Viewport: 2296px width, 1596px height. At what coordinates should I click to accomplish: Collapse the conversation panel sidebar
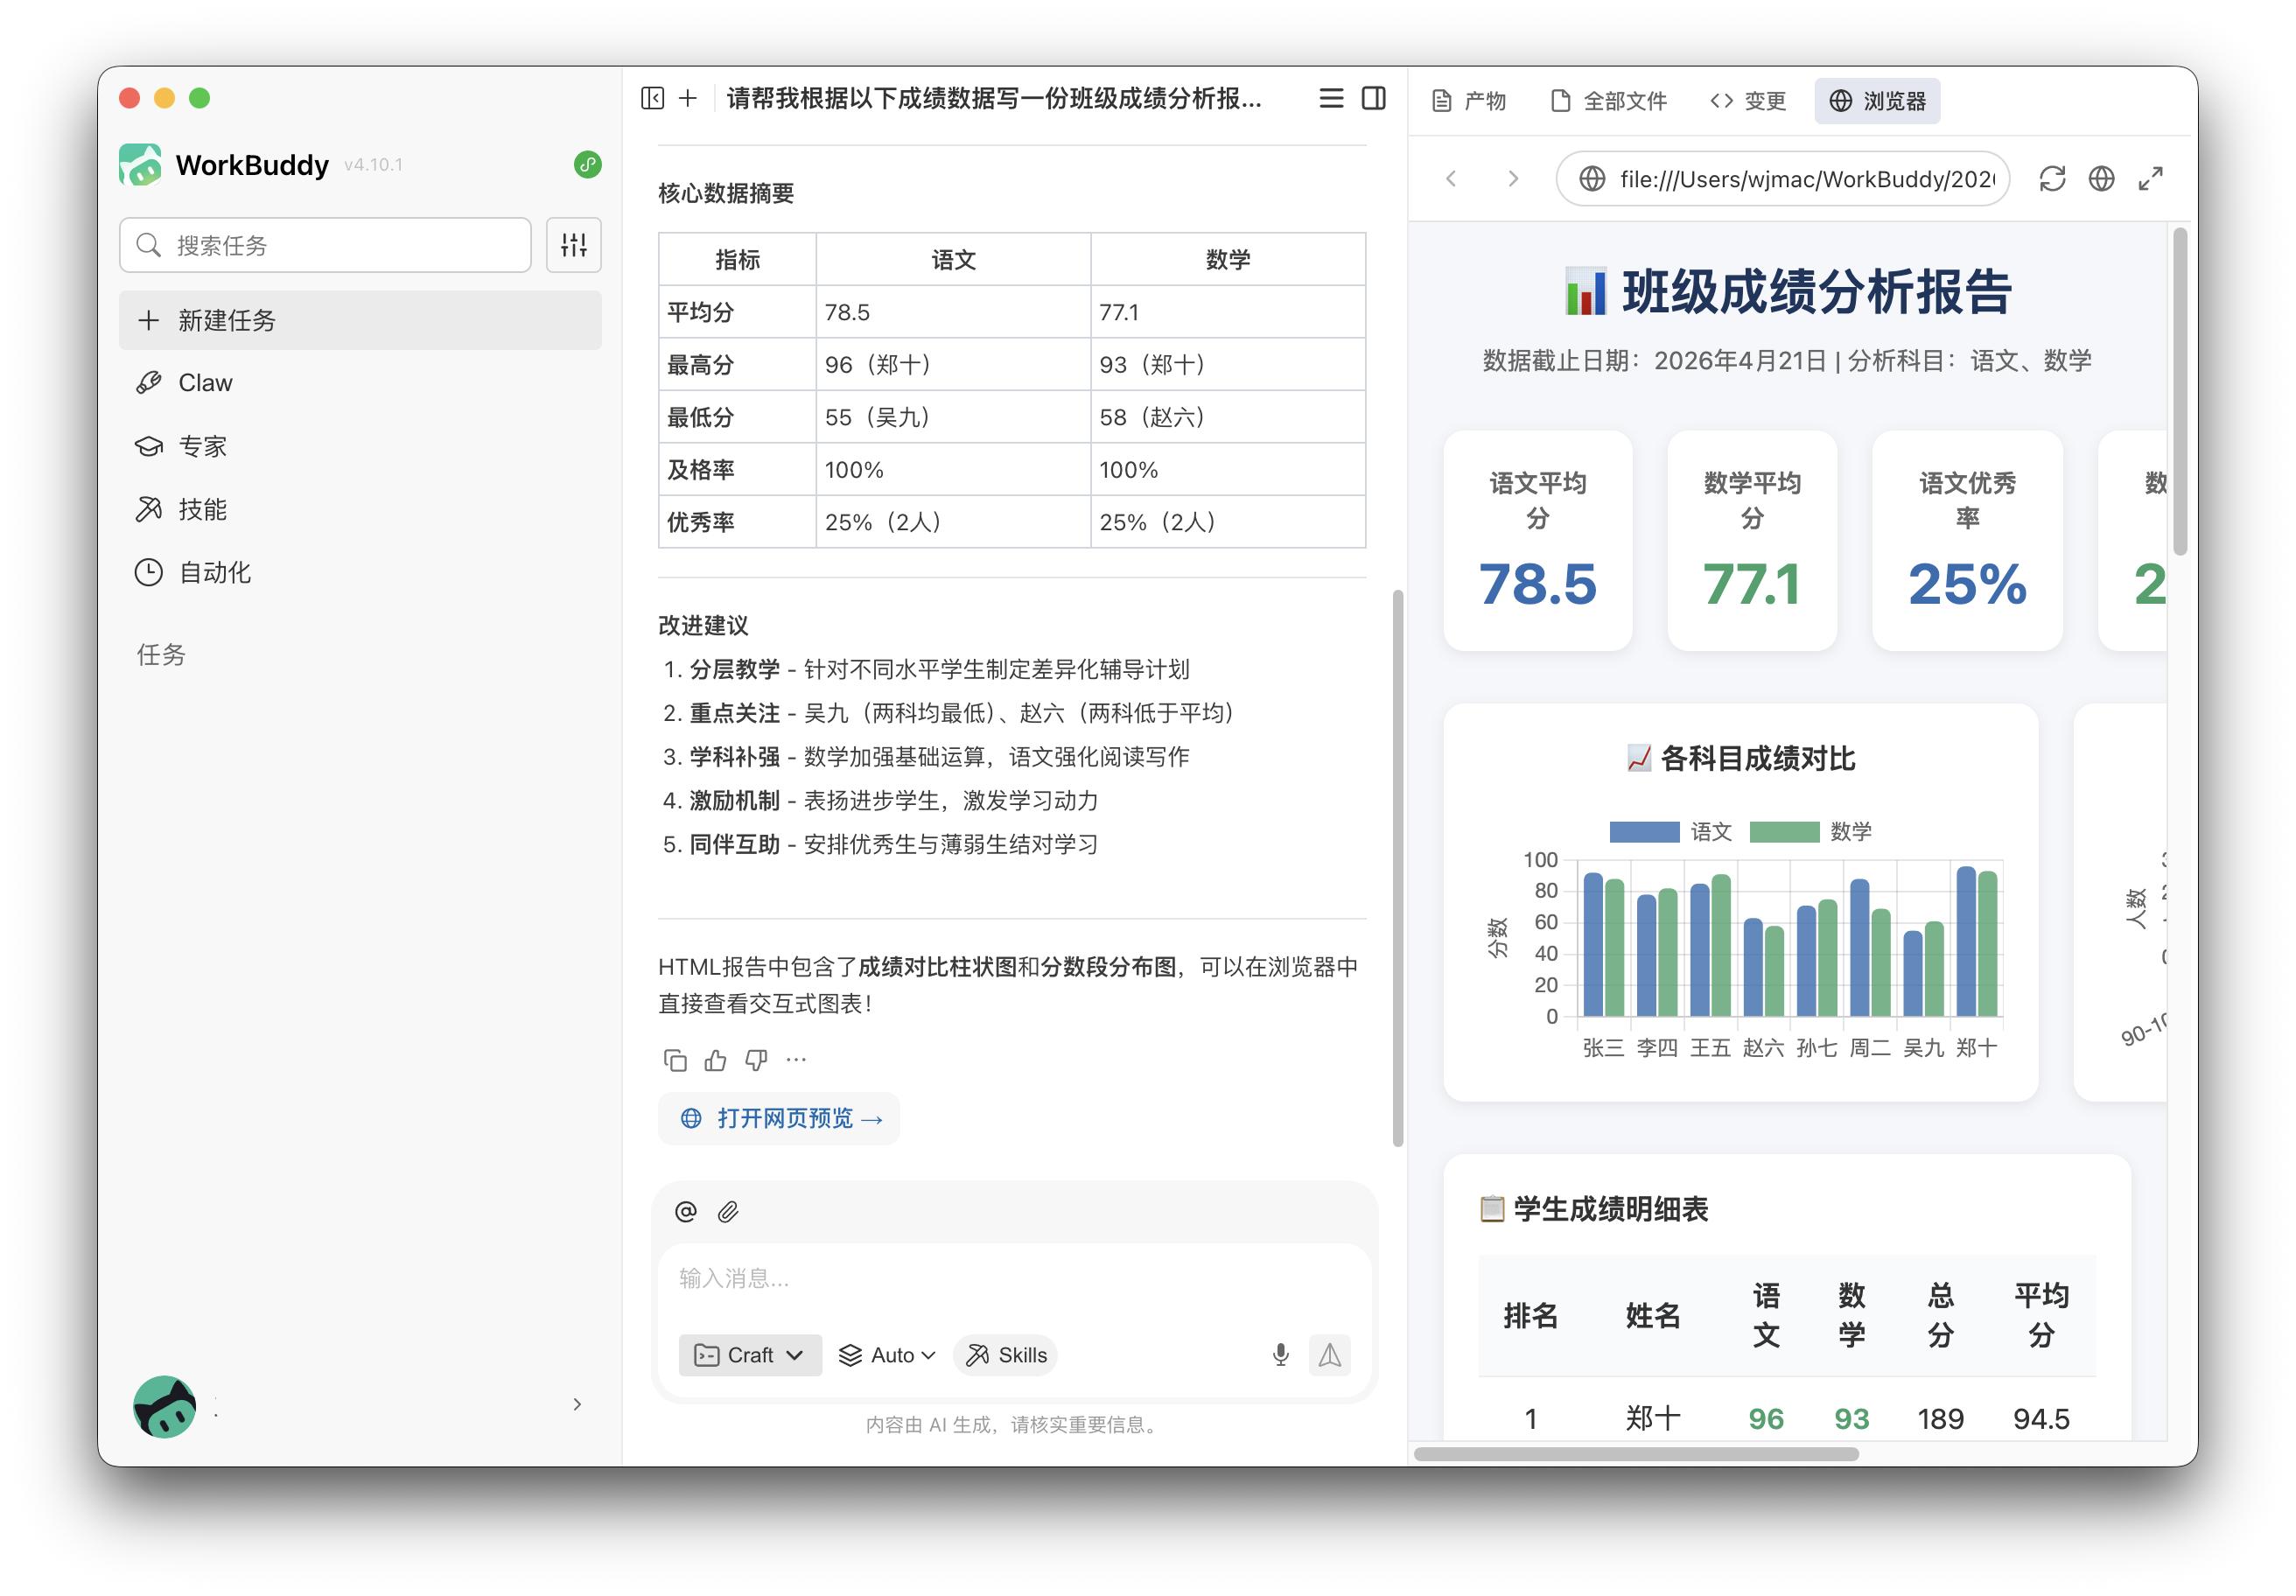coord(653,99)
